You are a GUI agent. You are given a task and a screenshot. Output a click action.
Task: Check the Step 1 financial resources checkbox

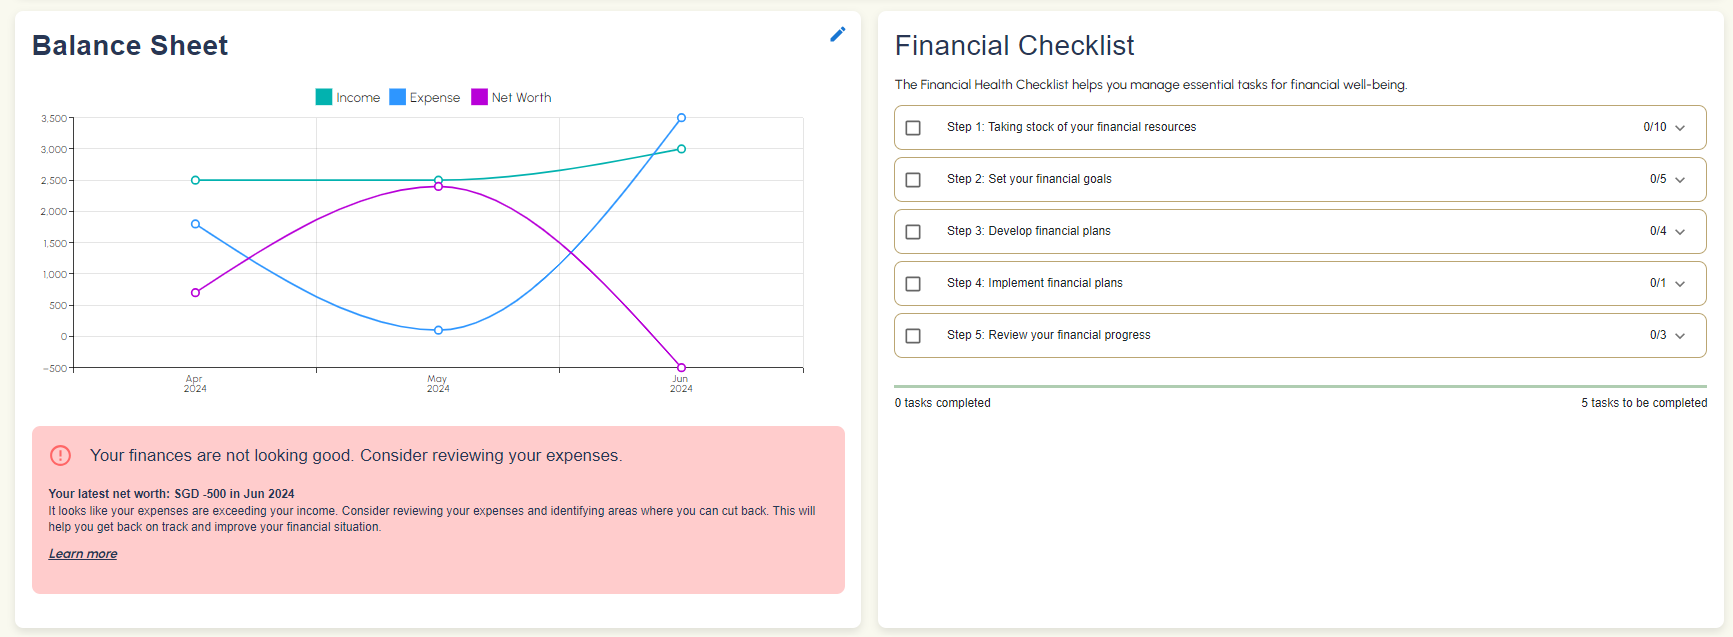coord(913,128)
